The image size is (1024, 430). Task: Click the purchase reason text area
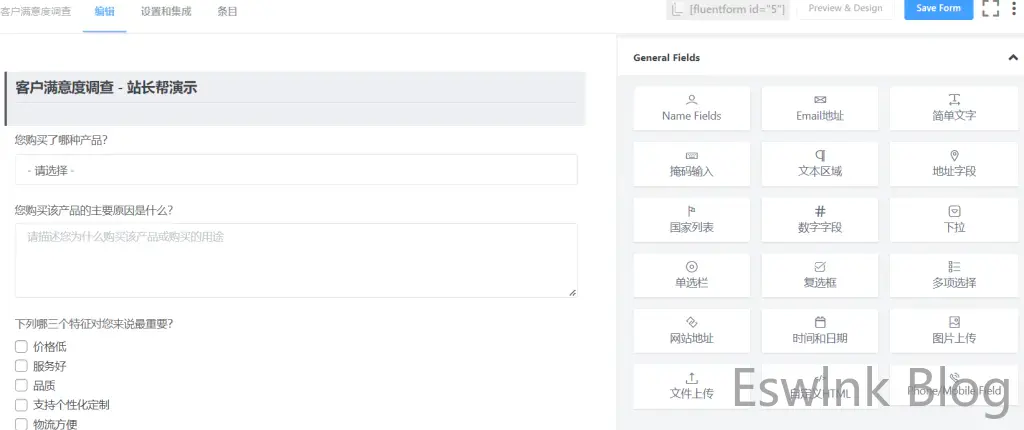point(296,260)
